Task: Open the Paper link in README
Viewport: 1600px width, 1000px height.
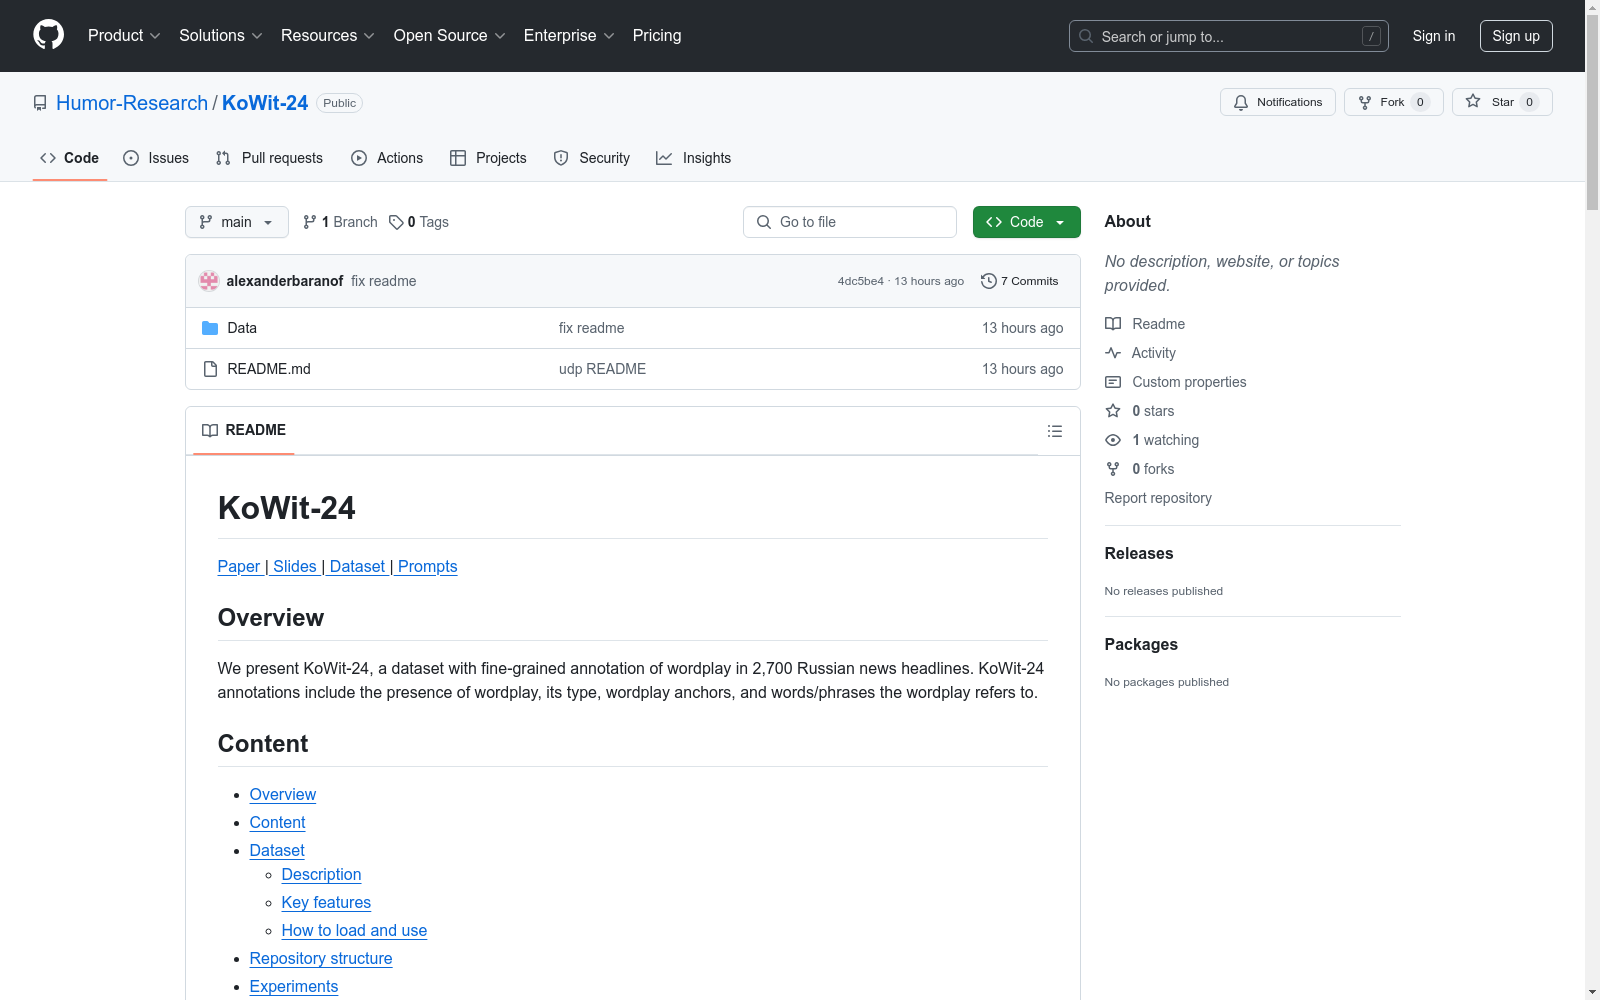Action: pyautogui.click(x=239, y=566)
